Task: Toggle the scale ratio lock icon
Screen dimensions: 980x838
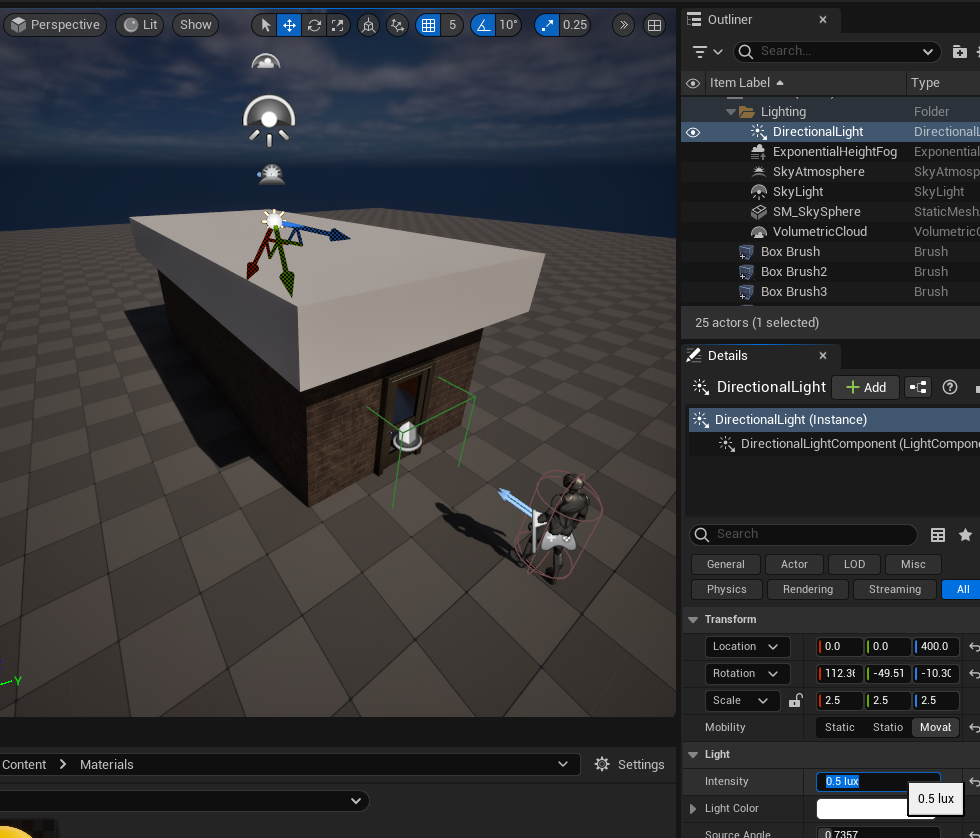Action: coord(795,701)
